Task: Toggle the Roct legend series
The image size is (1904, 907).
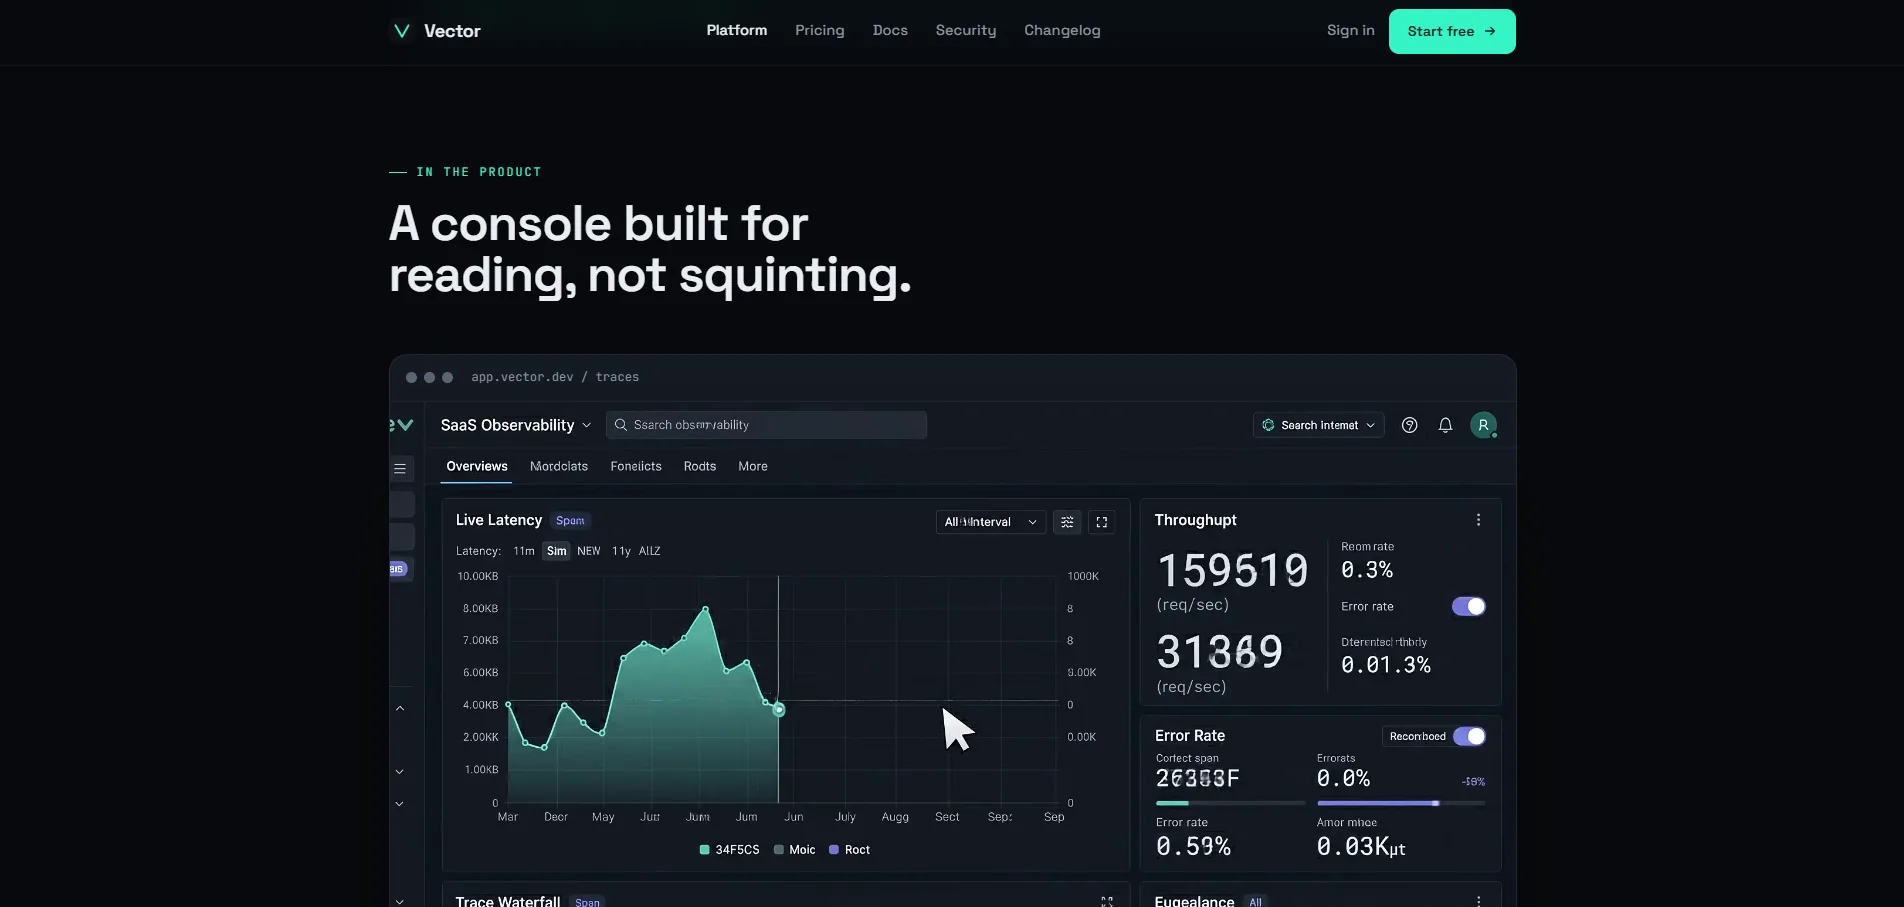Action: (849, 850)
